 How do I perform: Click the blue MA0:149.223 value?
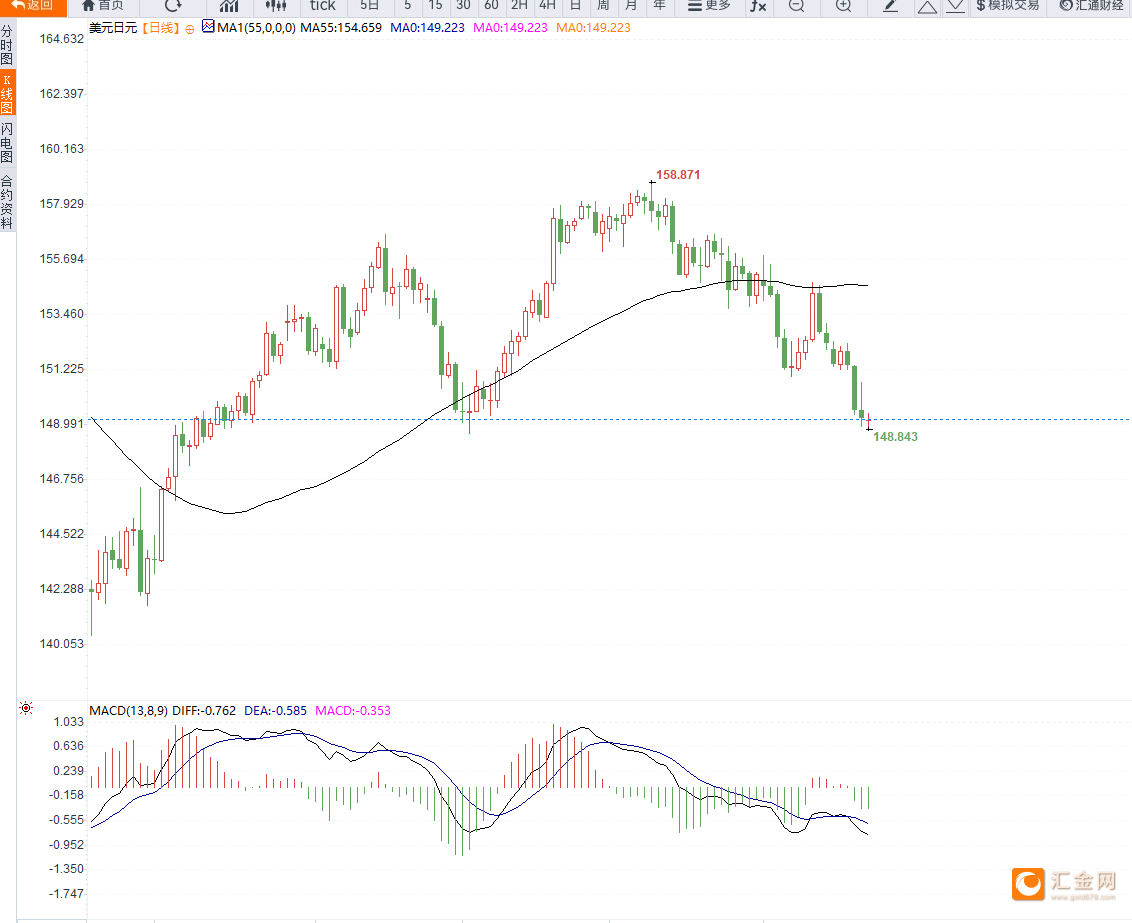[427, 27]
